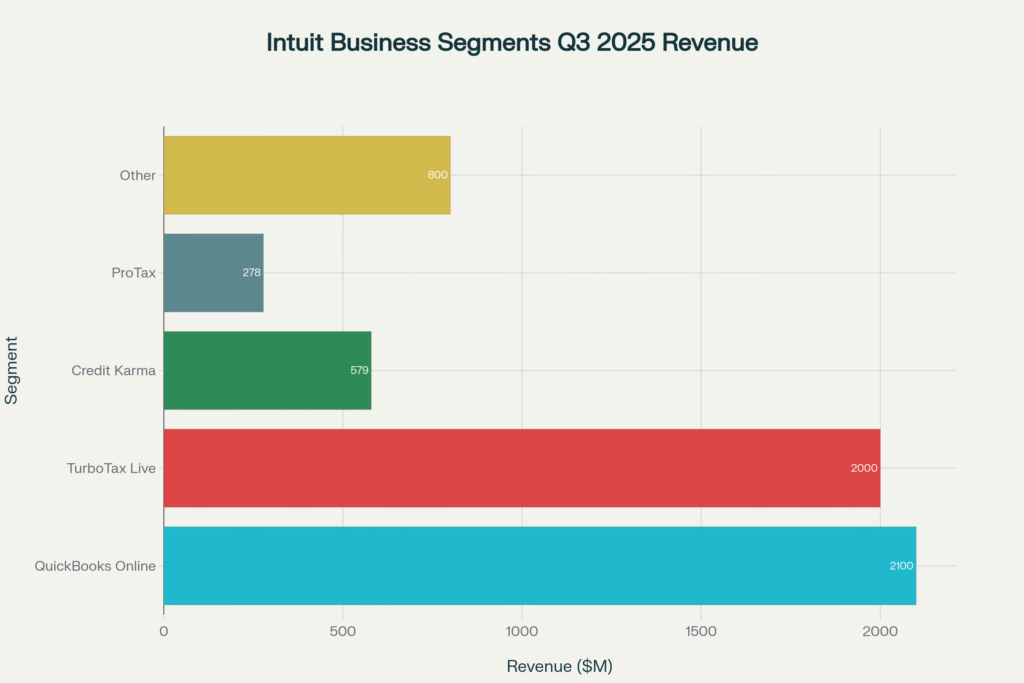Click the x-axis tick label 1500
Viewport: 1024px width, 683px height.
point(701,631)
